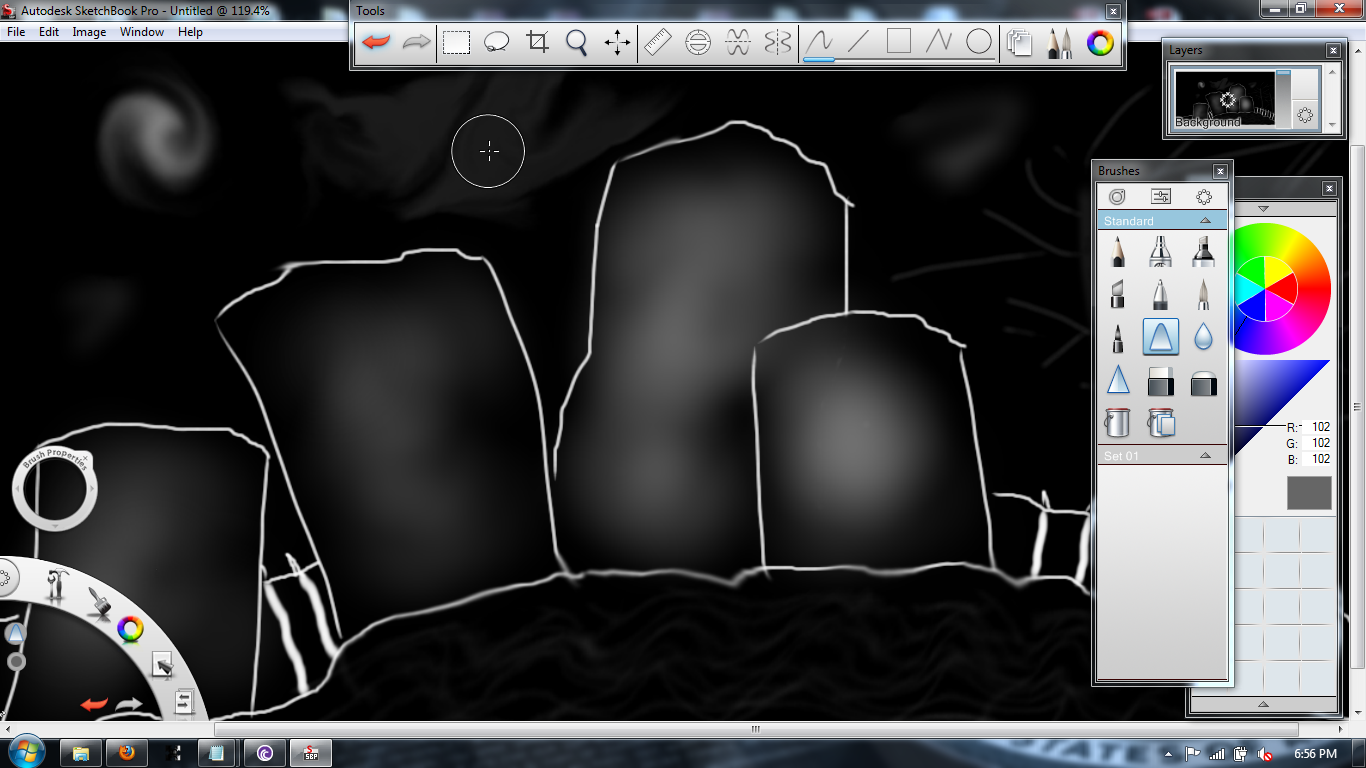Open the Background layer marking menu
The image size is (1366, 768).
pos(1305,115)
